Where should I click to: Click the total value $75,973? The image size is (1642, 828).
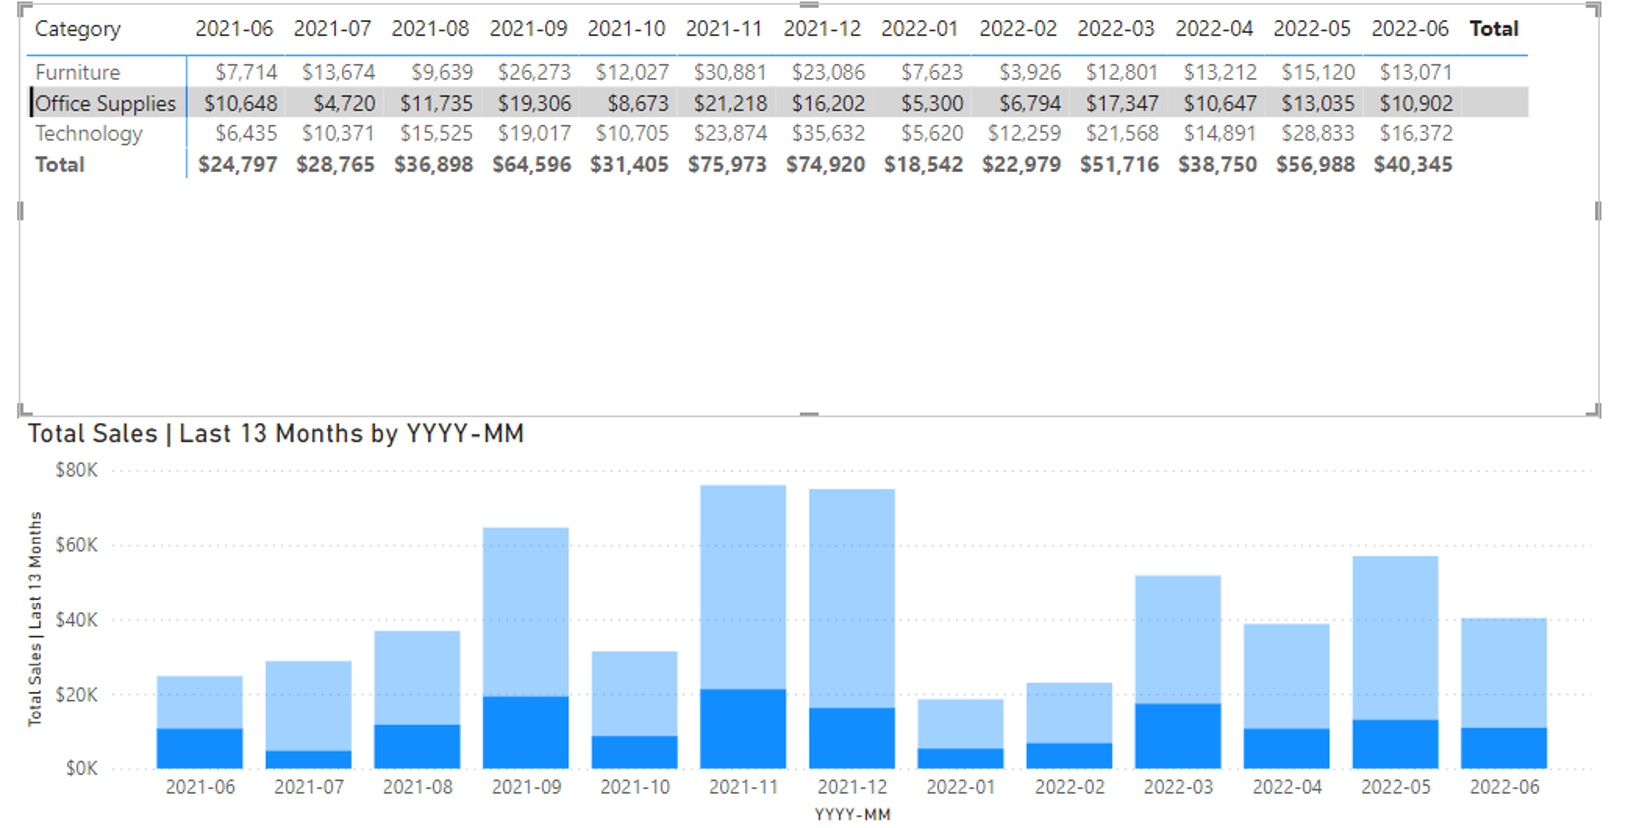tap(727, 164)
